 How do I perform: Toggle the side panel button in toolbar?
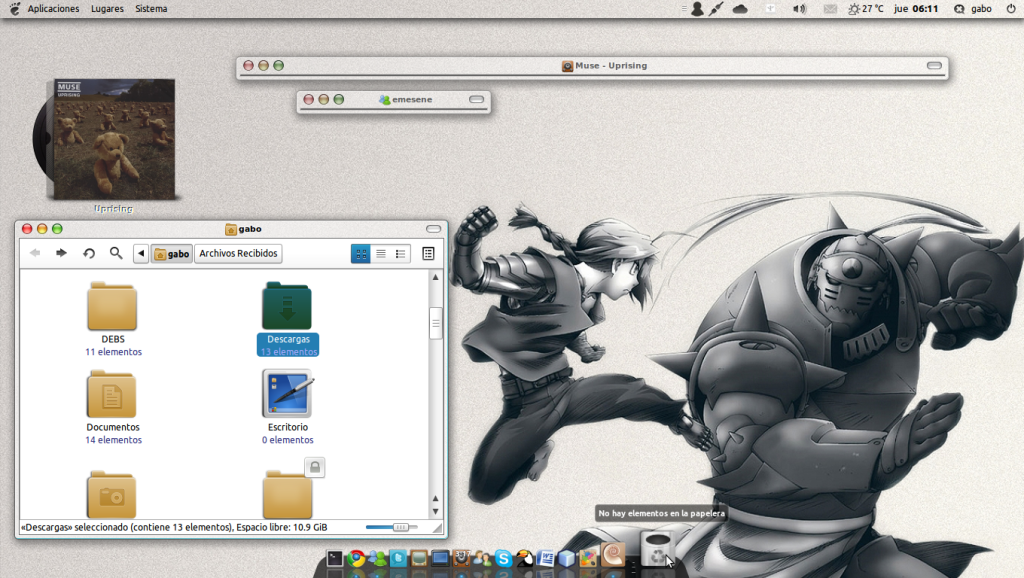click(428, 253)
